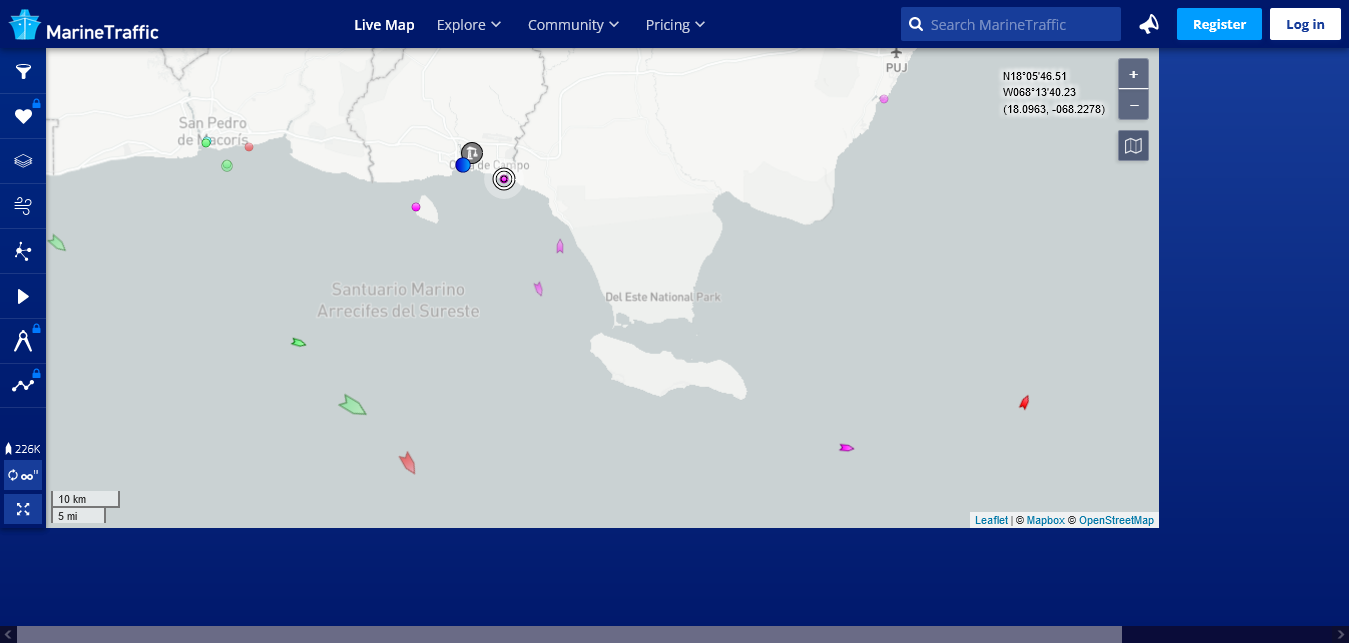1349x643 pixels.
Task: Toggle fullscreen map view
Action: point(23,509)
